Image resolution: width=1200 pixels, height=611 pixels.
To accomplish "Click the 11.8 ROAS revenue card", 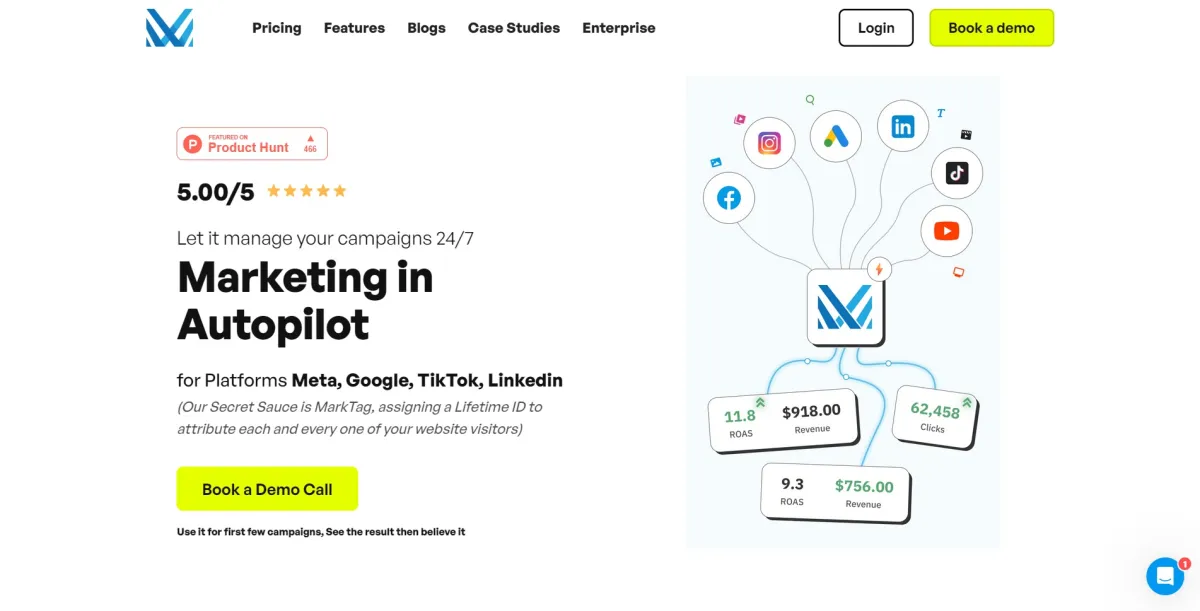I will 783,421.
